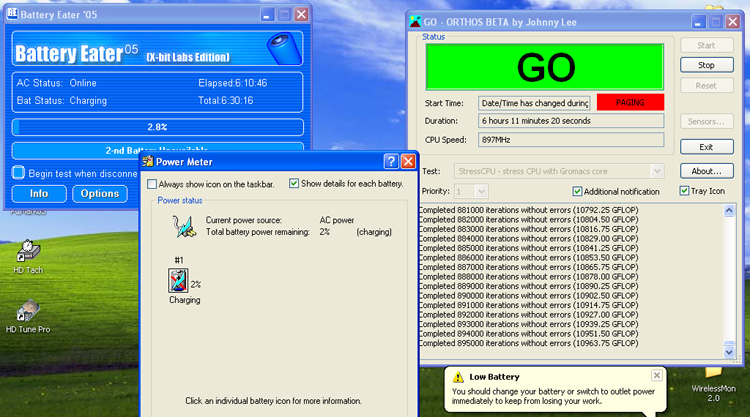Click the Reset button in ORTHOS
This screenshot has width=750, height=417.
(706, 86)
